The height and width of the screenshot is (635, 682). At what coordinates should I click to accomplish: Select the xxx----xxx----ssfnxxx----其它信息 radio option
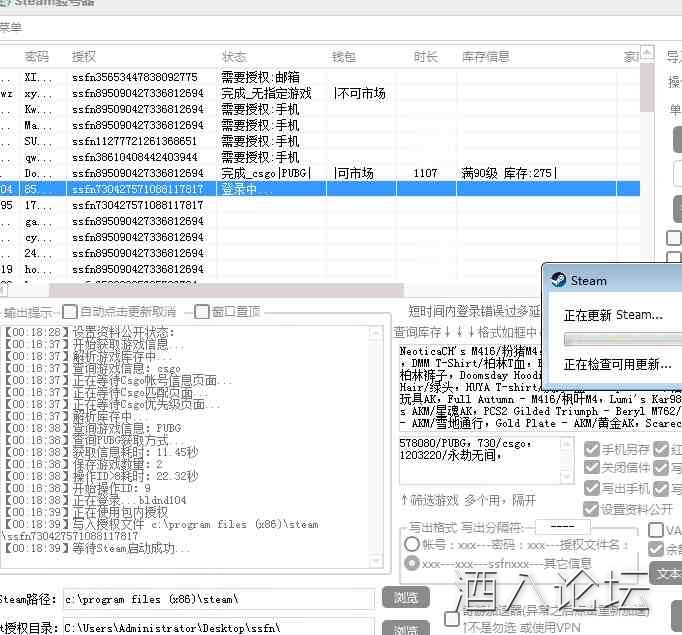(411, 564)
